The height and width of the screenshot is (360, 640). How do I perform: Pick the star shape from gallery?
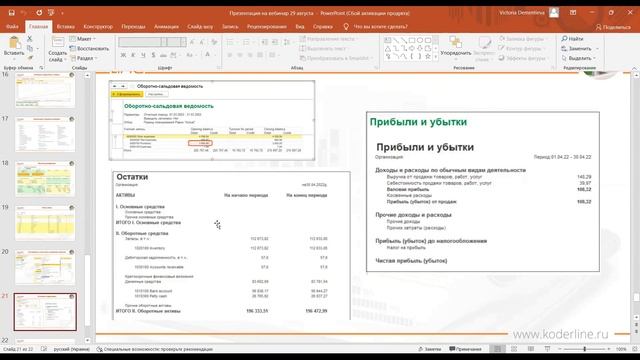click(428, 56)
